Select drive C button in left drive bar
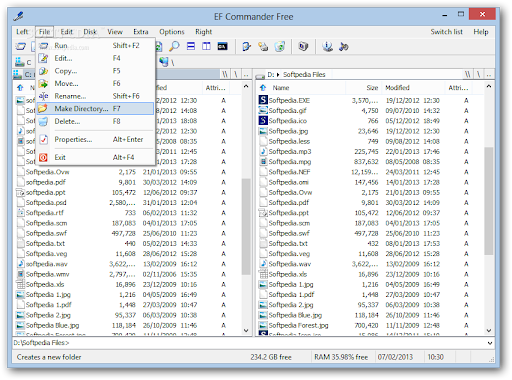 23,62
